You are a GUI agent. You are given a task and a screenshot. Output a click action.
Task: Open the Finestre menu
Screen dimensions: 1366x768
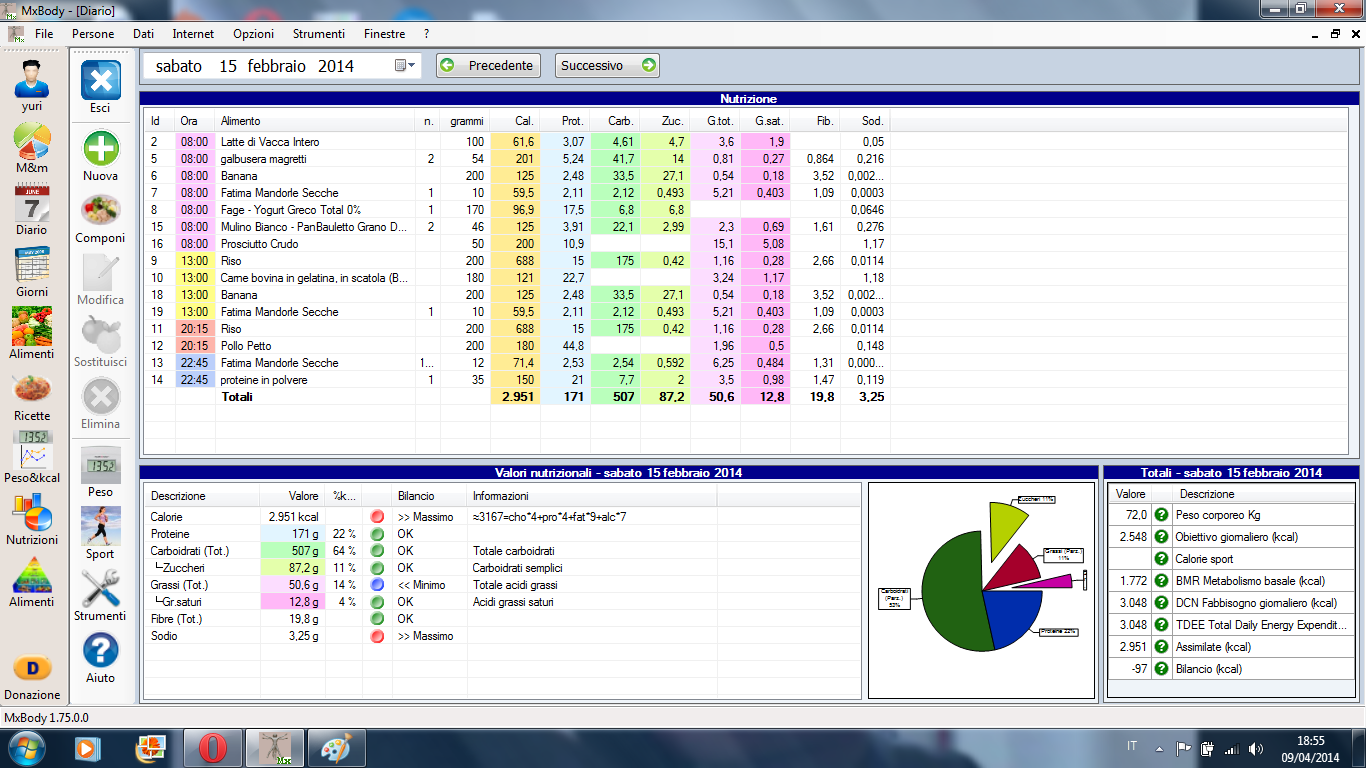(x=384, y=34)
